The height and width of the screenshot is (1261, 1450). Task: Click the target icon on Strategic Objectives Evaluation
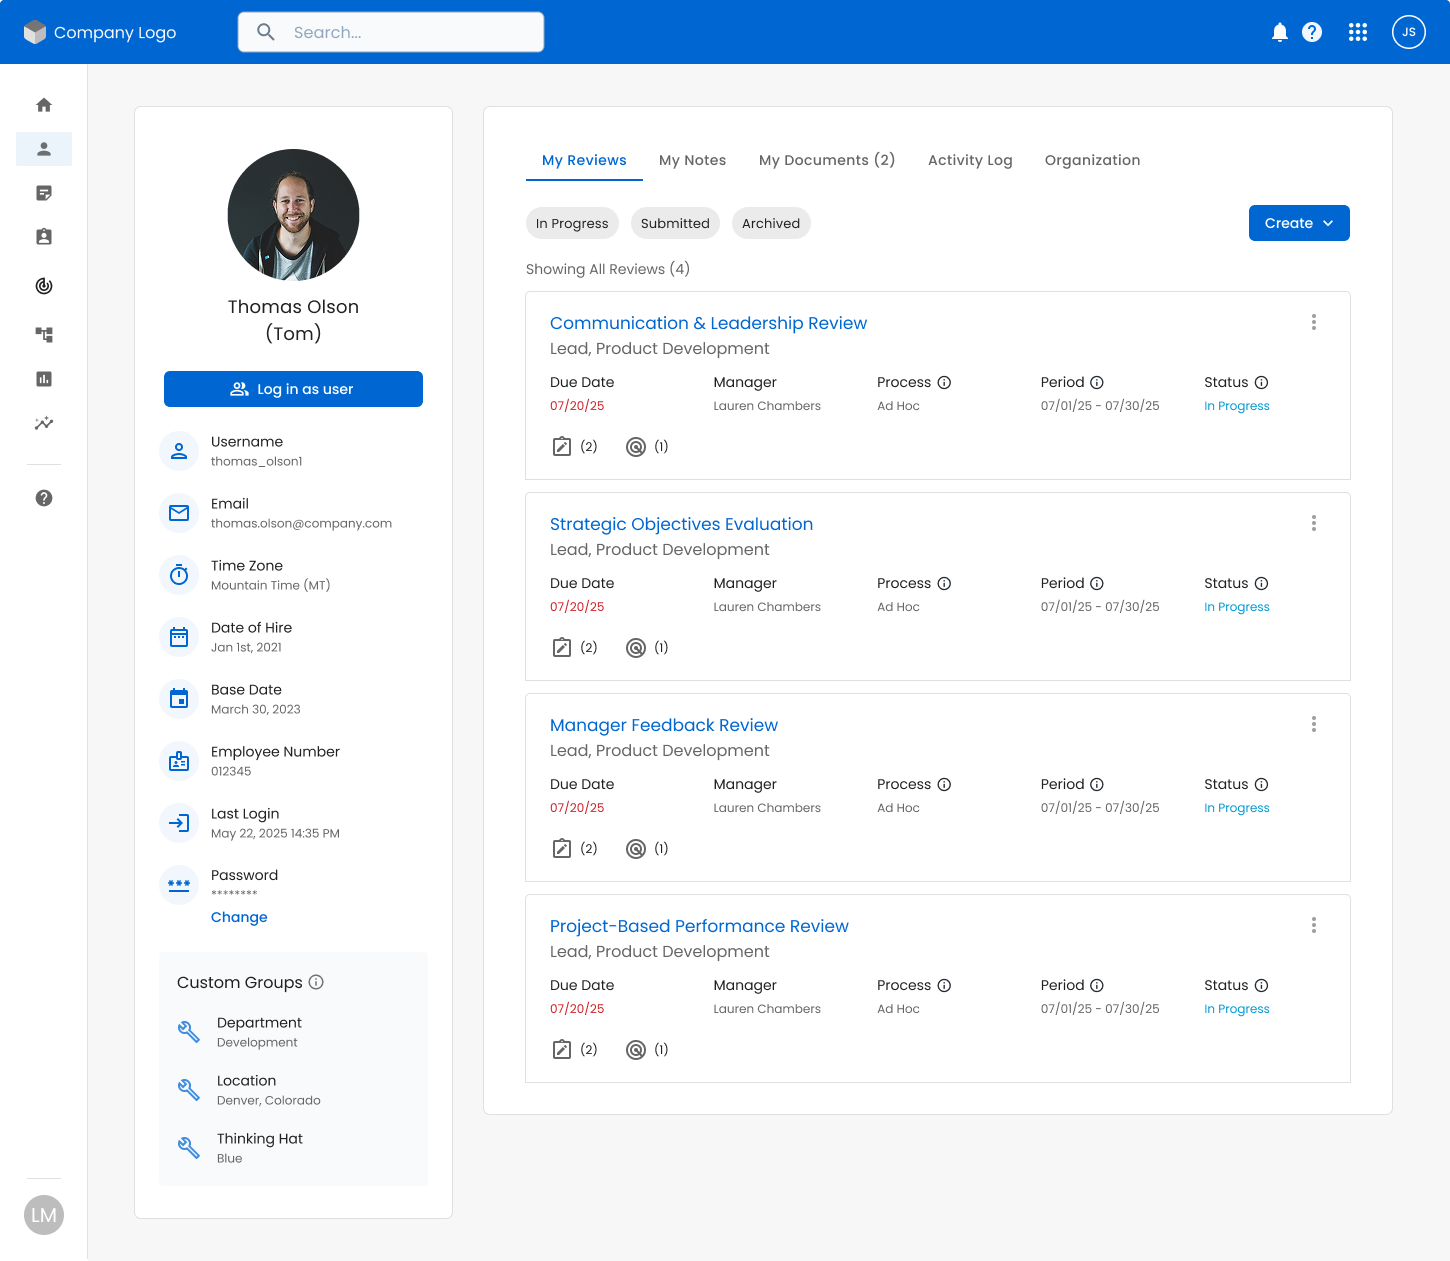636,647
